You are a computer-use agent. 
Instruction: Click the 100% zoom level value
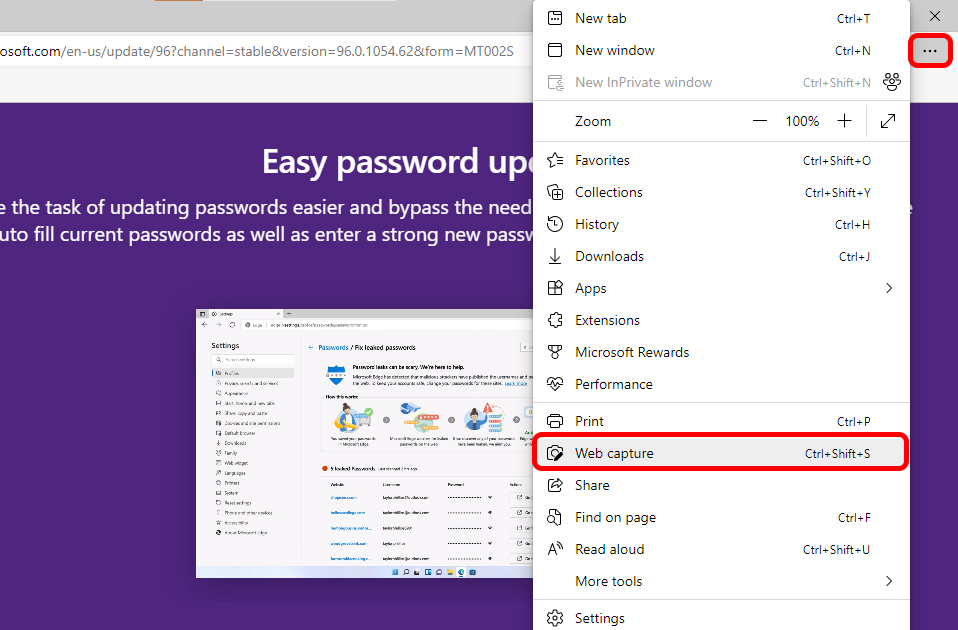[x=802, y=121]
